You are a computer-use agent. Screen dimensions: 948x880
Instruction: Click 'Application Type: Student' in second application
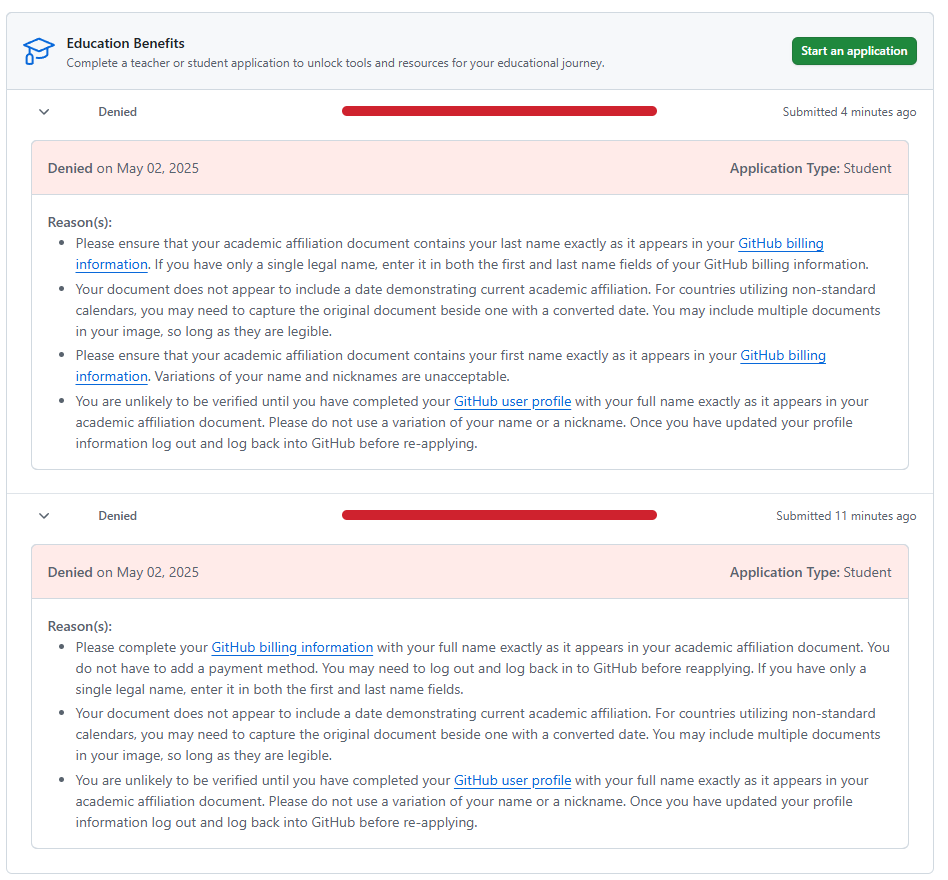810,572
